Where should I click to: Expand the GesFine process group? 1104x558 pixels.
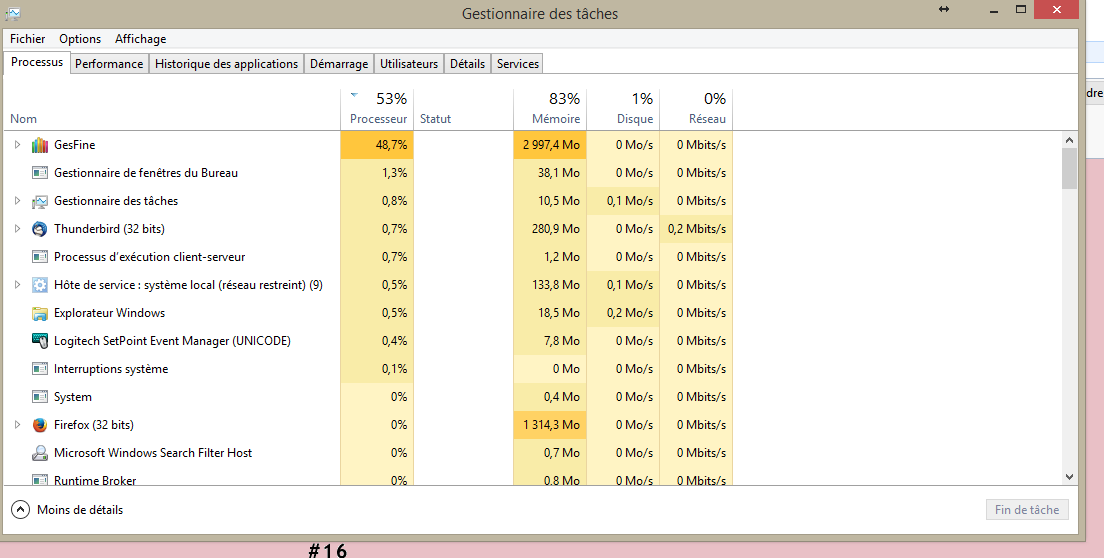point(18,145)
